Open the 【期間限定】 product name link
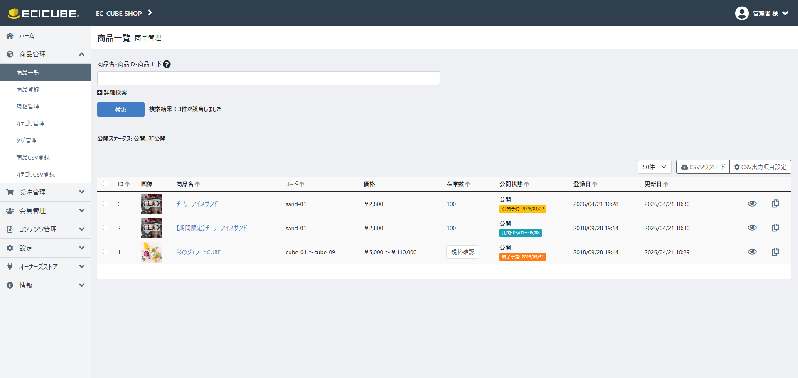798x378 pixels. (212, 228)
